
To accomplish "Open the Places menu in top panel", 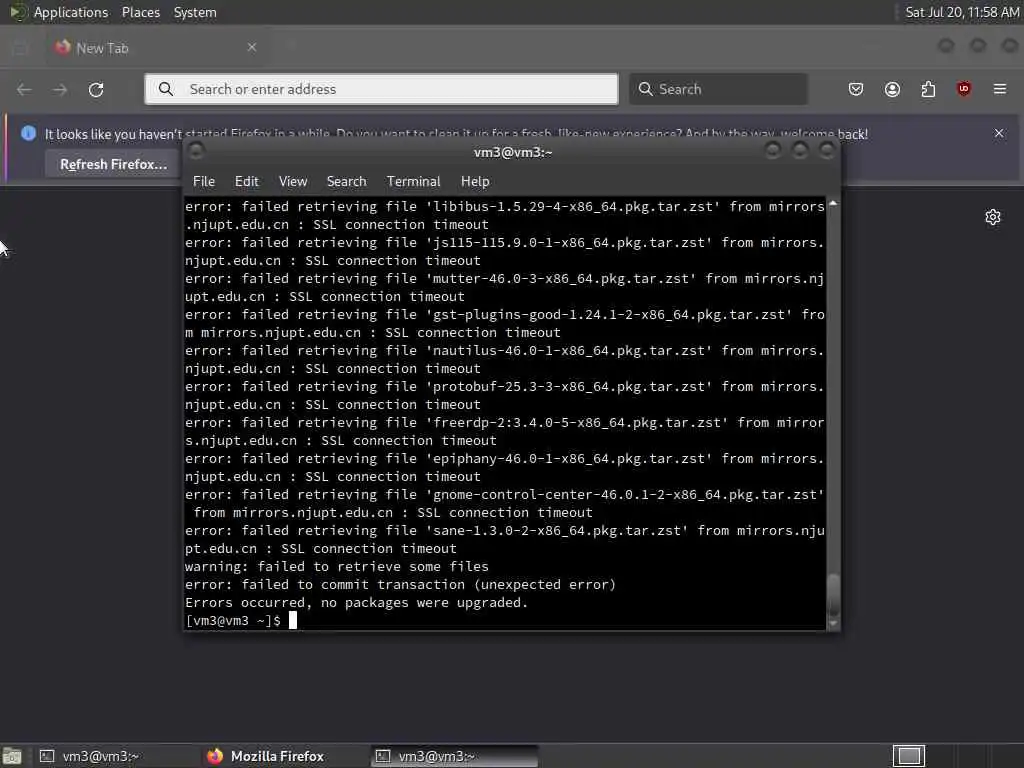I will pos(140,12).
